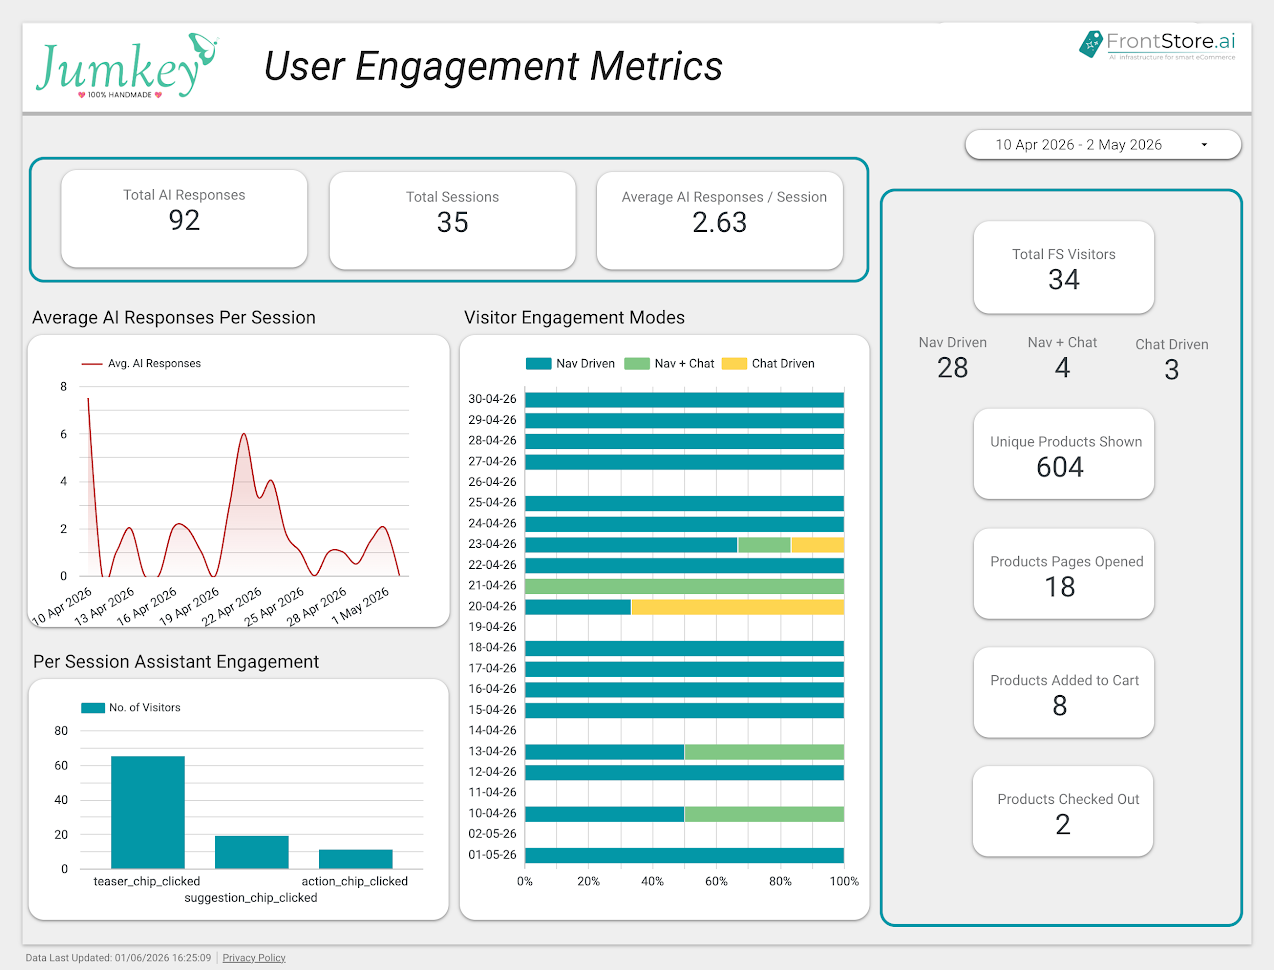Image resolution: width=1274 pixels, height=970 pixels.
Task: Click the Chat Driven value 3
Action: 1172,370
